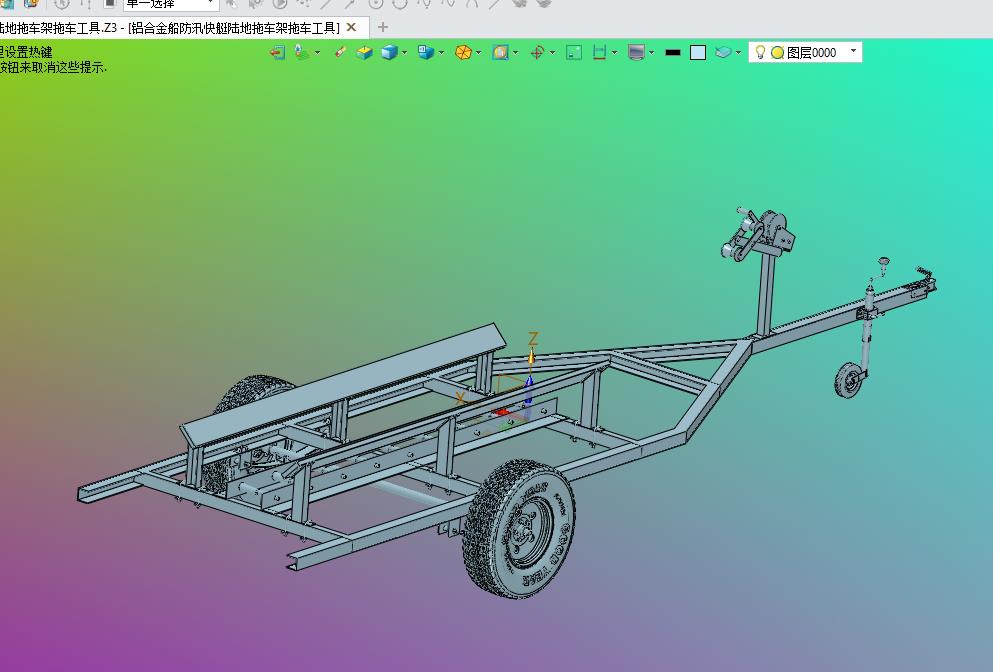The image size is (993, 672).
Task: Click the blue standard view orientation icon
Action: 426,53
